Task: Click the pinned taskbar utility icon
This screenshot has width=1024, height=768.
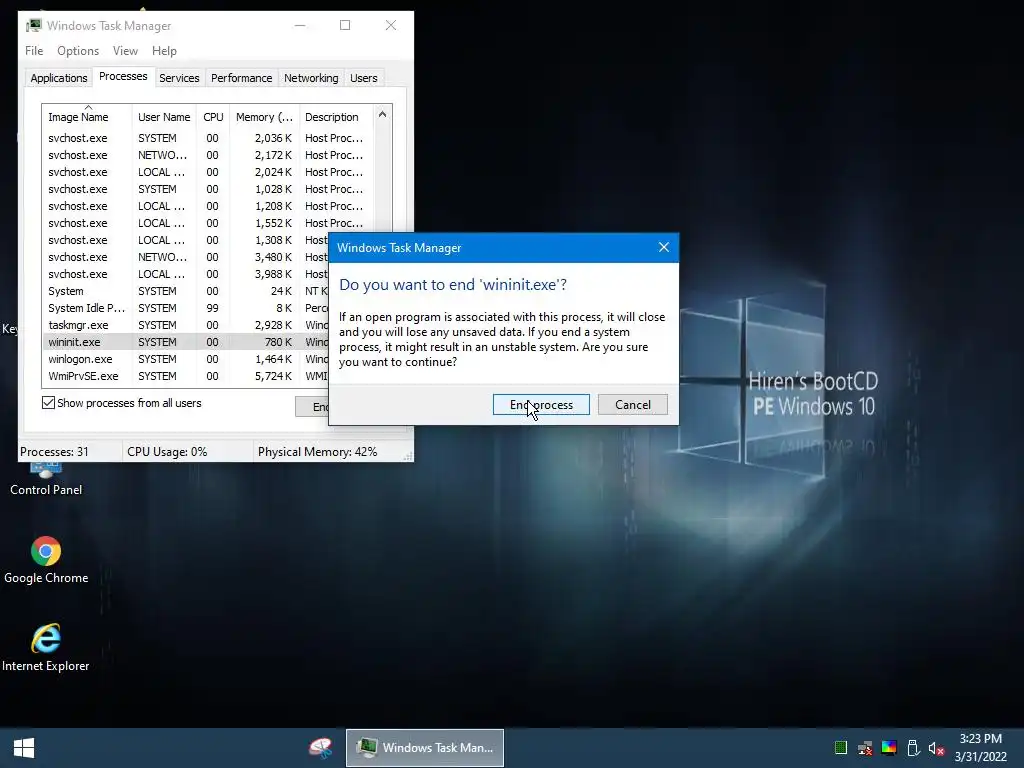Action: pyautogui.click(x=320, y=748)
